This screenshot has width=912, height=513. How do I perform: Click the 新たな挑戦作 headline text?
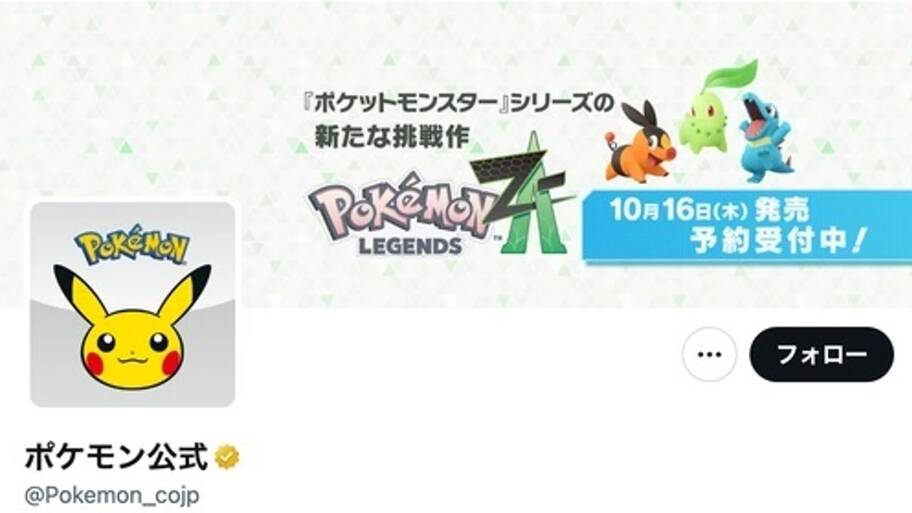tap(391, 137)
